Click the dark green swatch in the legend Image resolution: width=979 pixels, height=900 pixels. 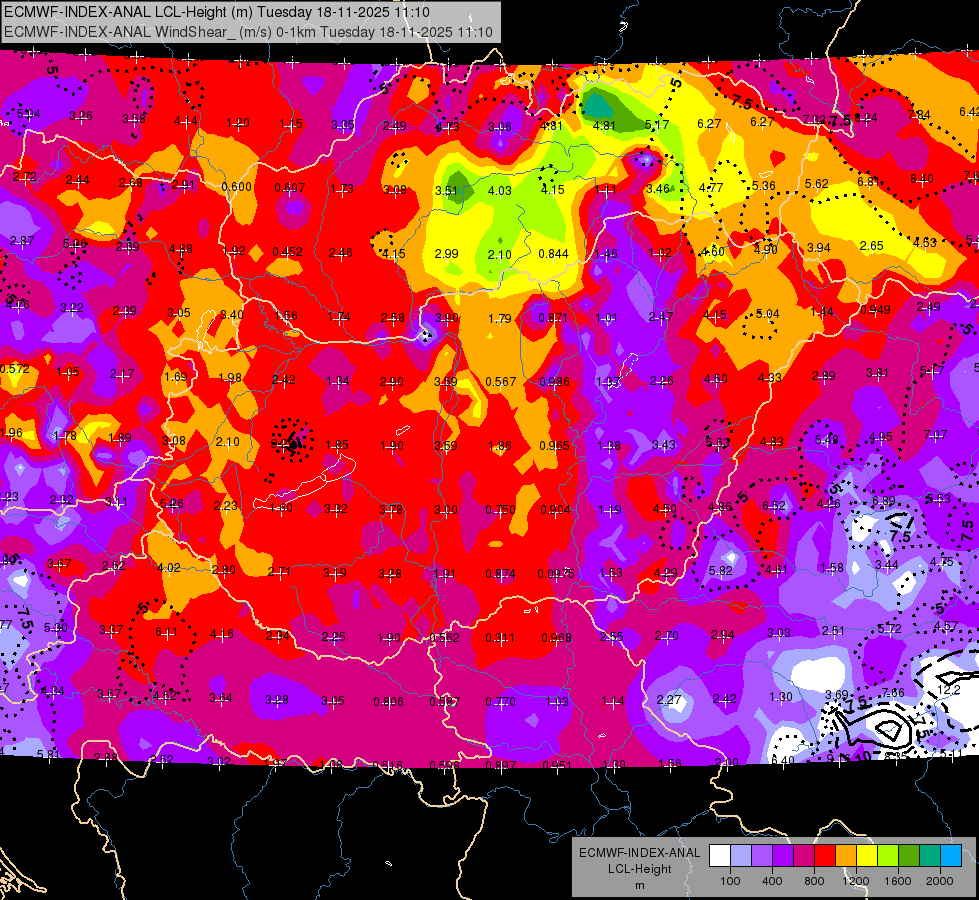pos(909,856)
